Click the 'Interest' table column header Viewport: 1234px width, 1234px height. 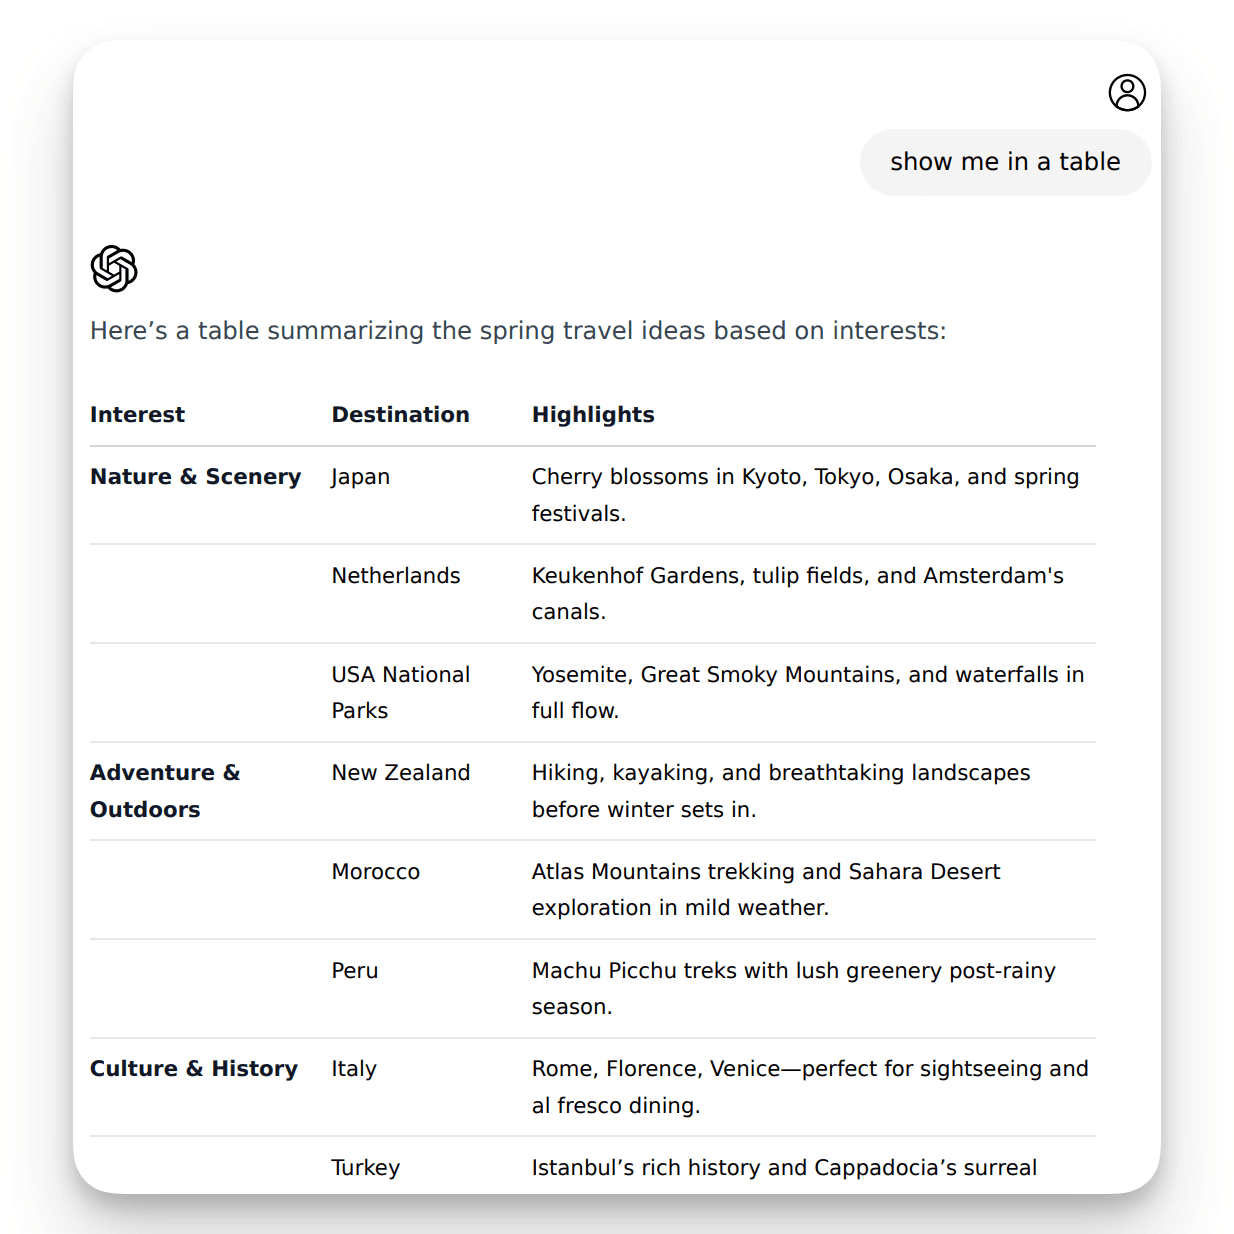coord(137,414)
